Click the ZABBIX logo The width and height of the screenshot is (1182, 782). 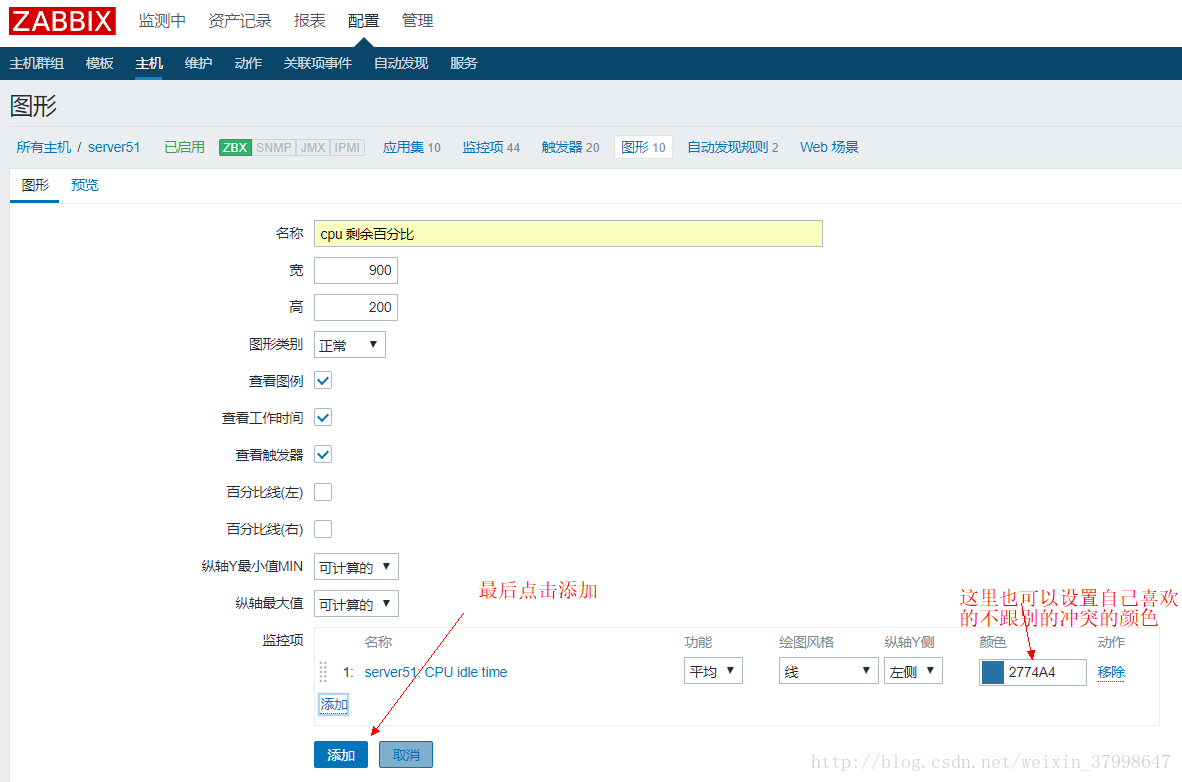63,21
